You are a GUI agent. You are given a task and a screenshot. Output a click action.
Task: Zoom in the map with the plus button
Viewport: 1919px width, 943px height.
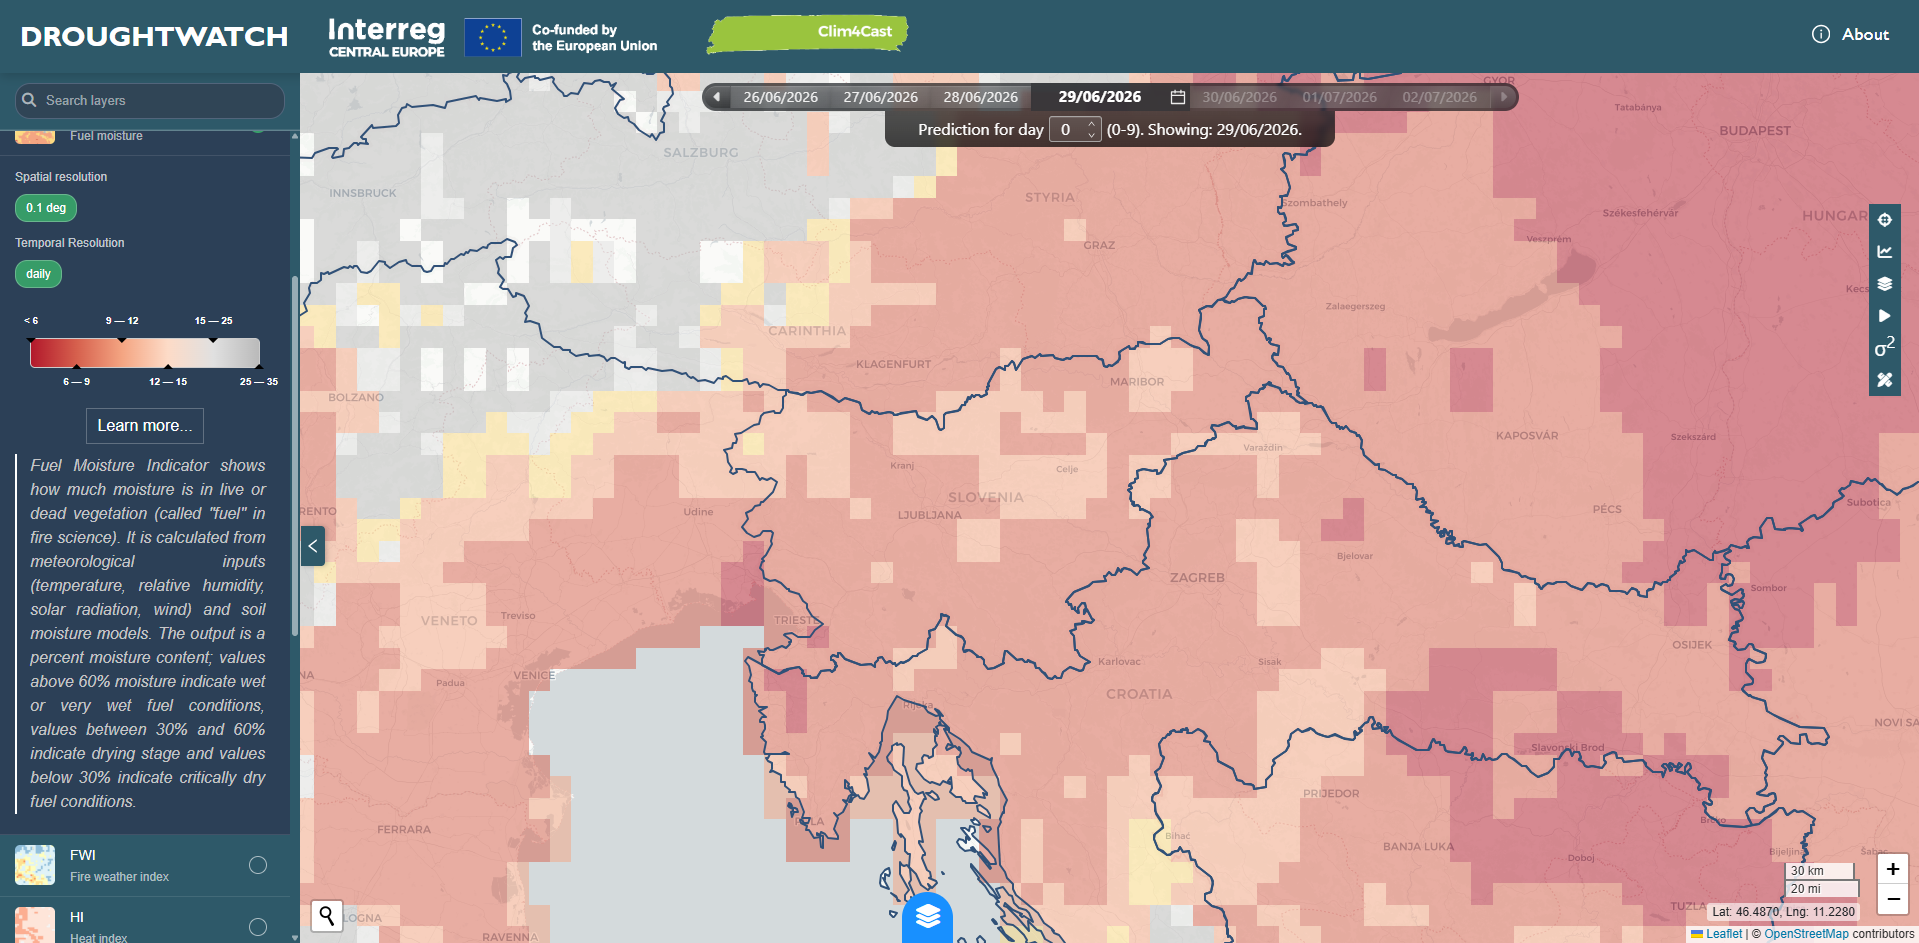click(1892, 869)
